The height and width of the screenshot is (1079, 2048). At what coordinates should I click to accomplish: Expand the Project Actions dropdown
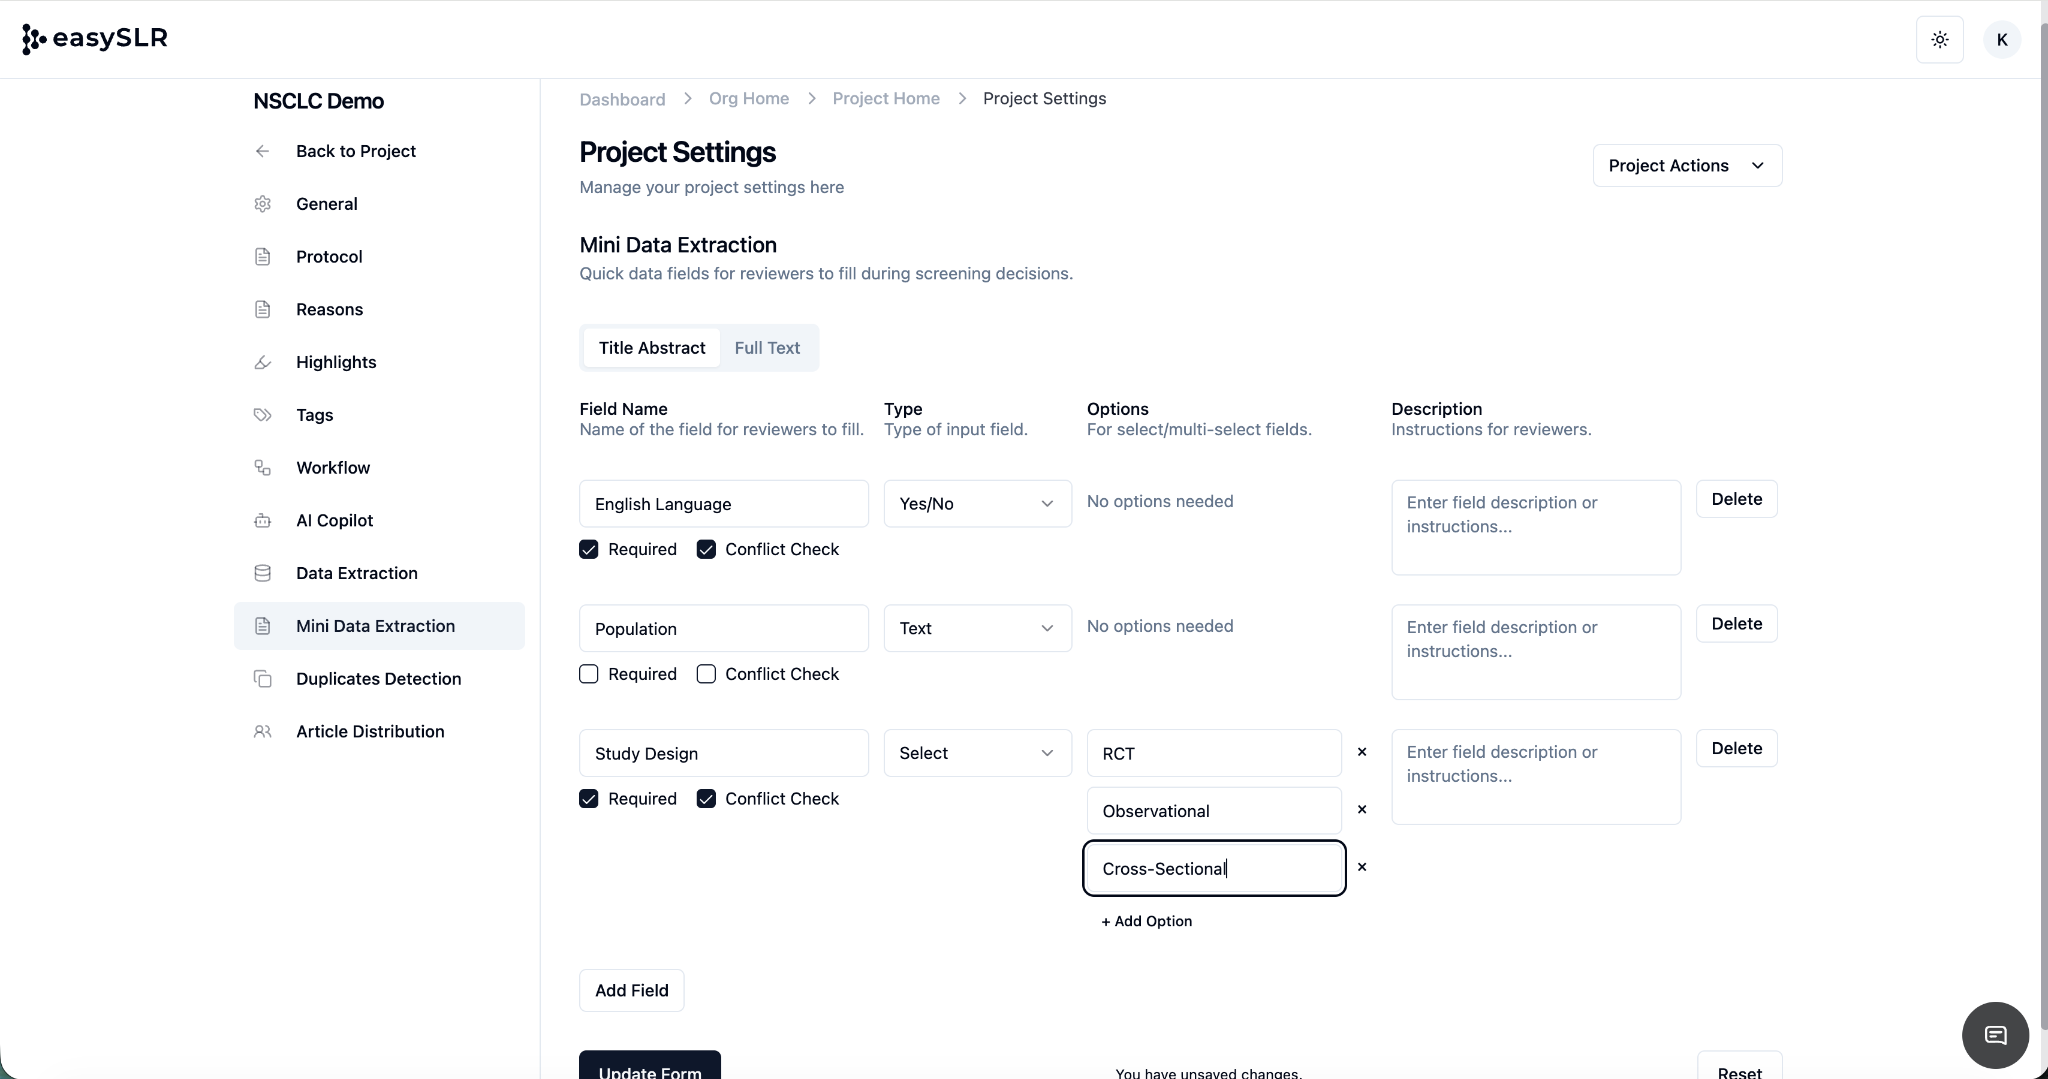(x=1686, y=166)
